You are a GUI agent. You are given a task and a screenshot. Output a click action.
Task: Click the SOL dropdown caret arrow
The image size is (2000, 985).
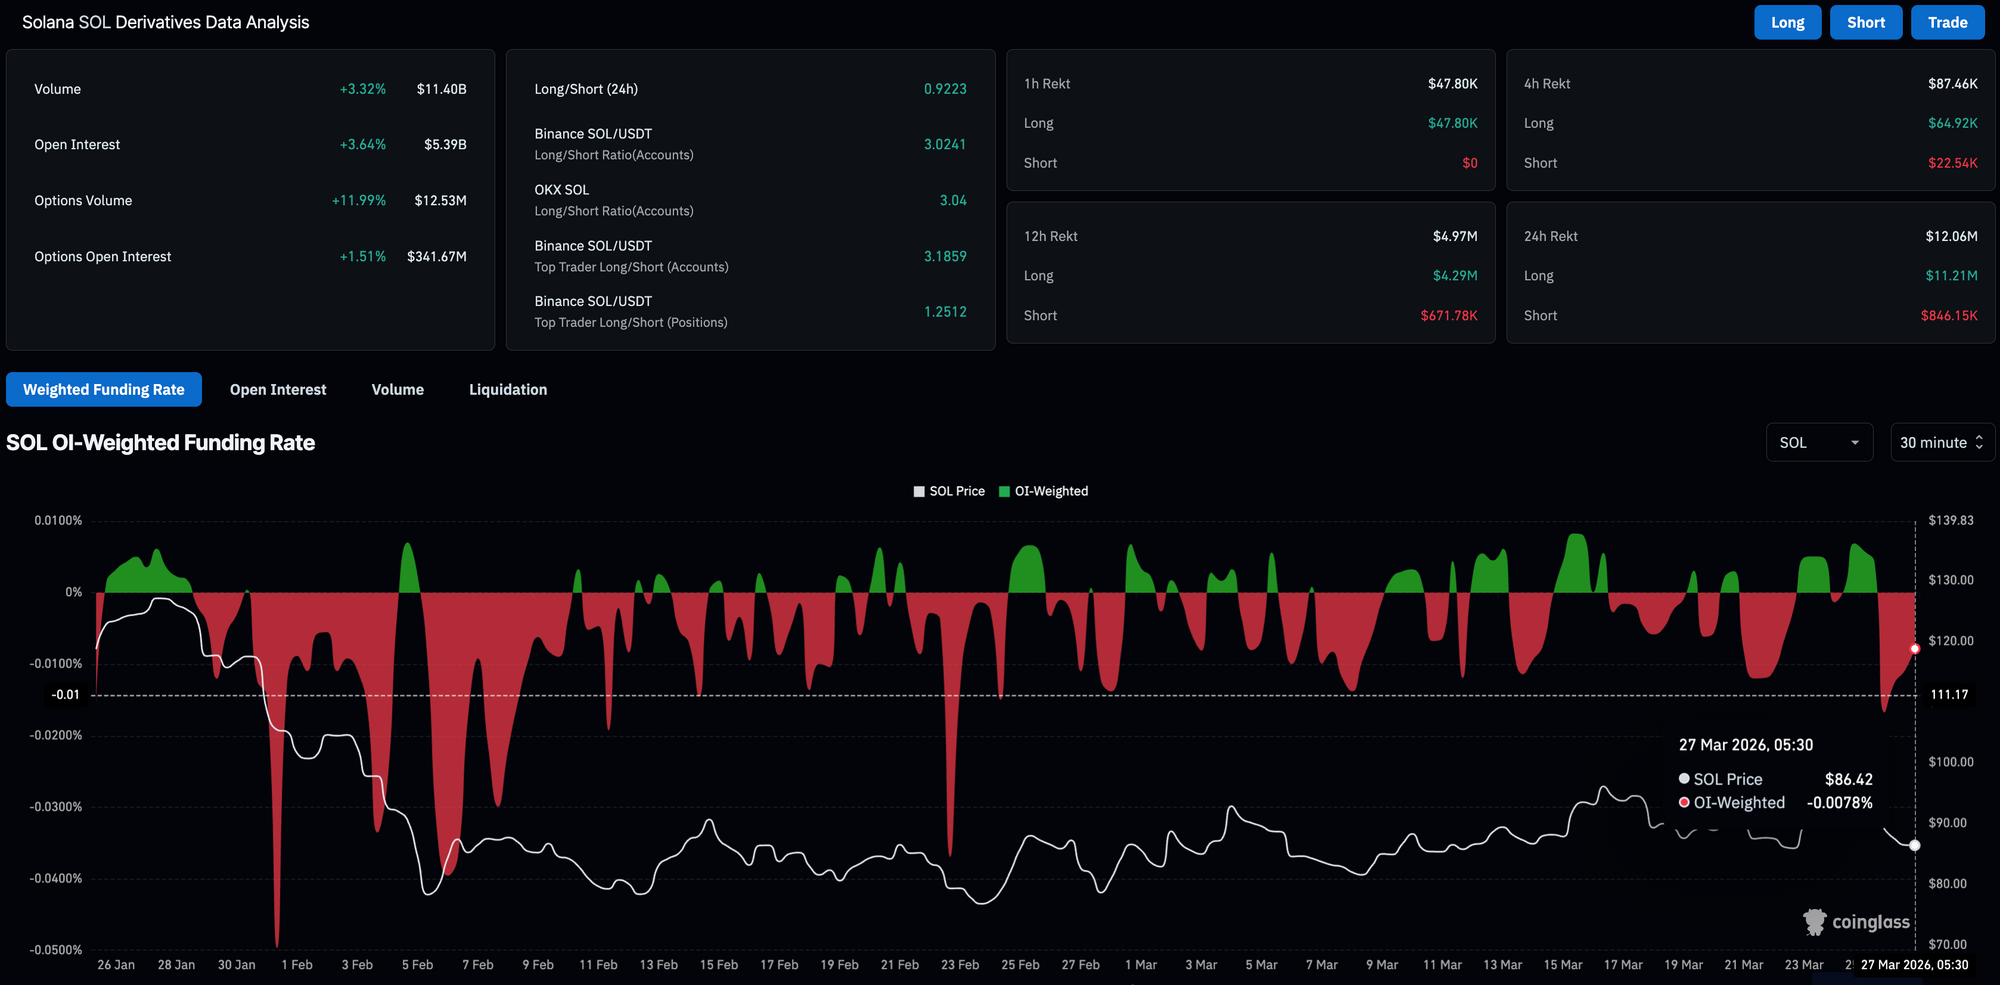click(1855, 443)
